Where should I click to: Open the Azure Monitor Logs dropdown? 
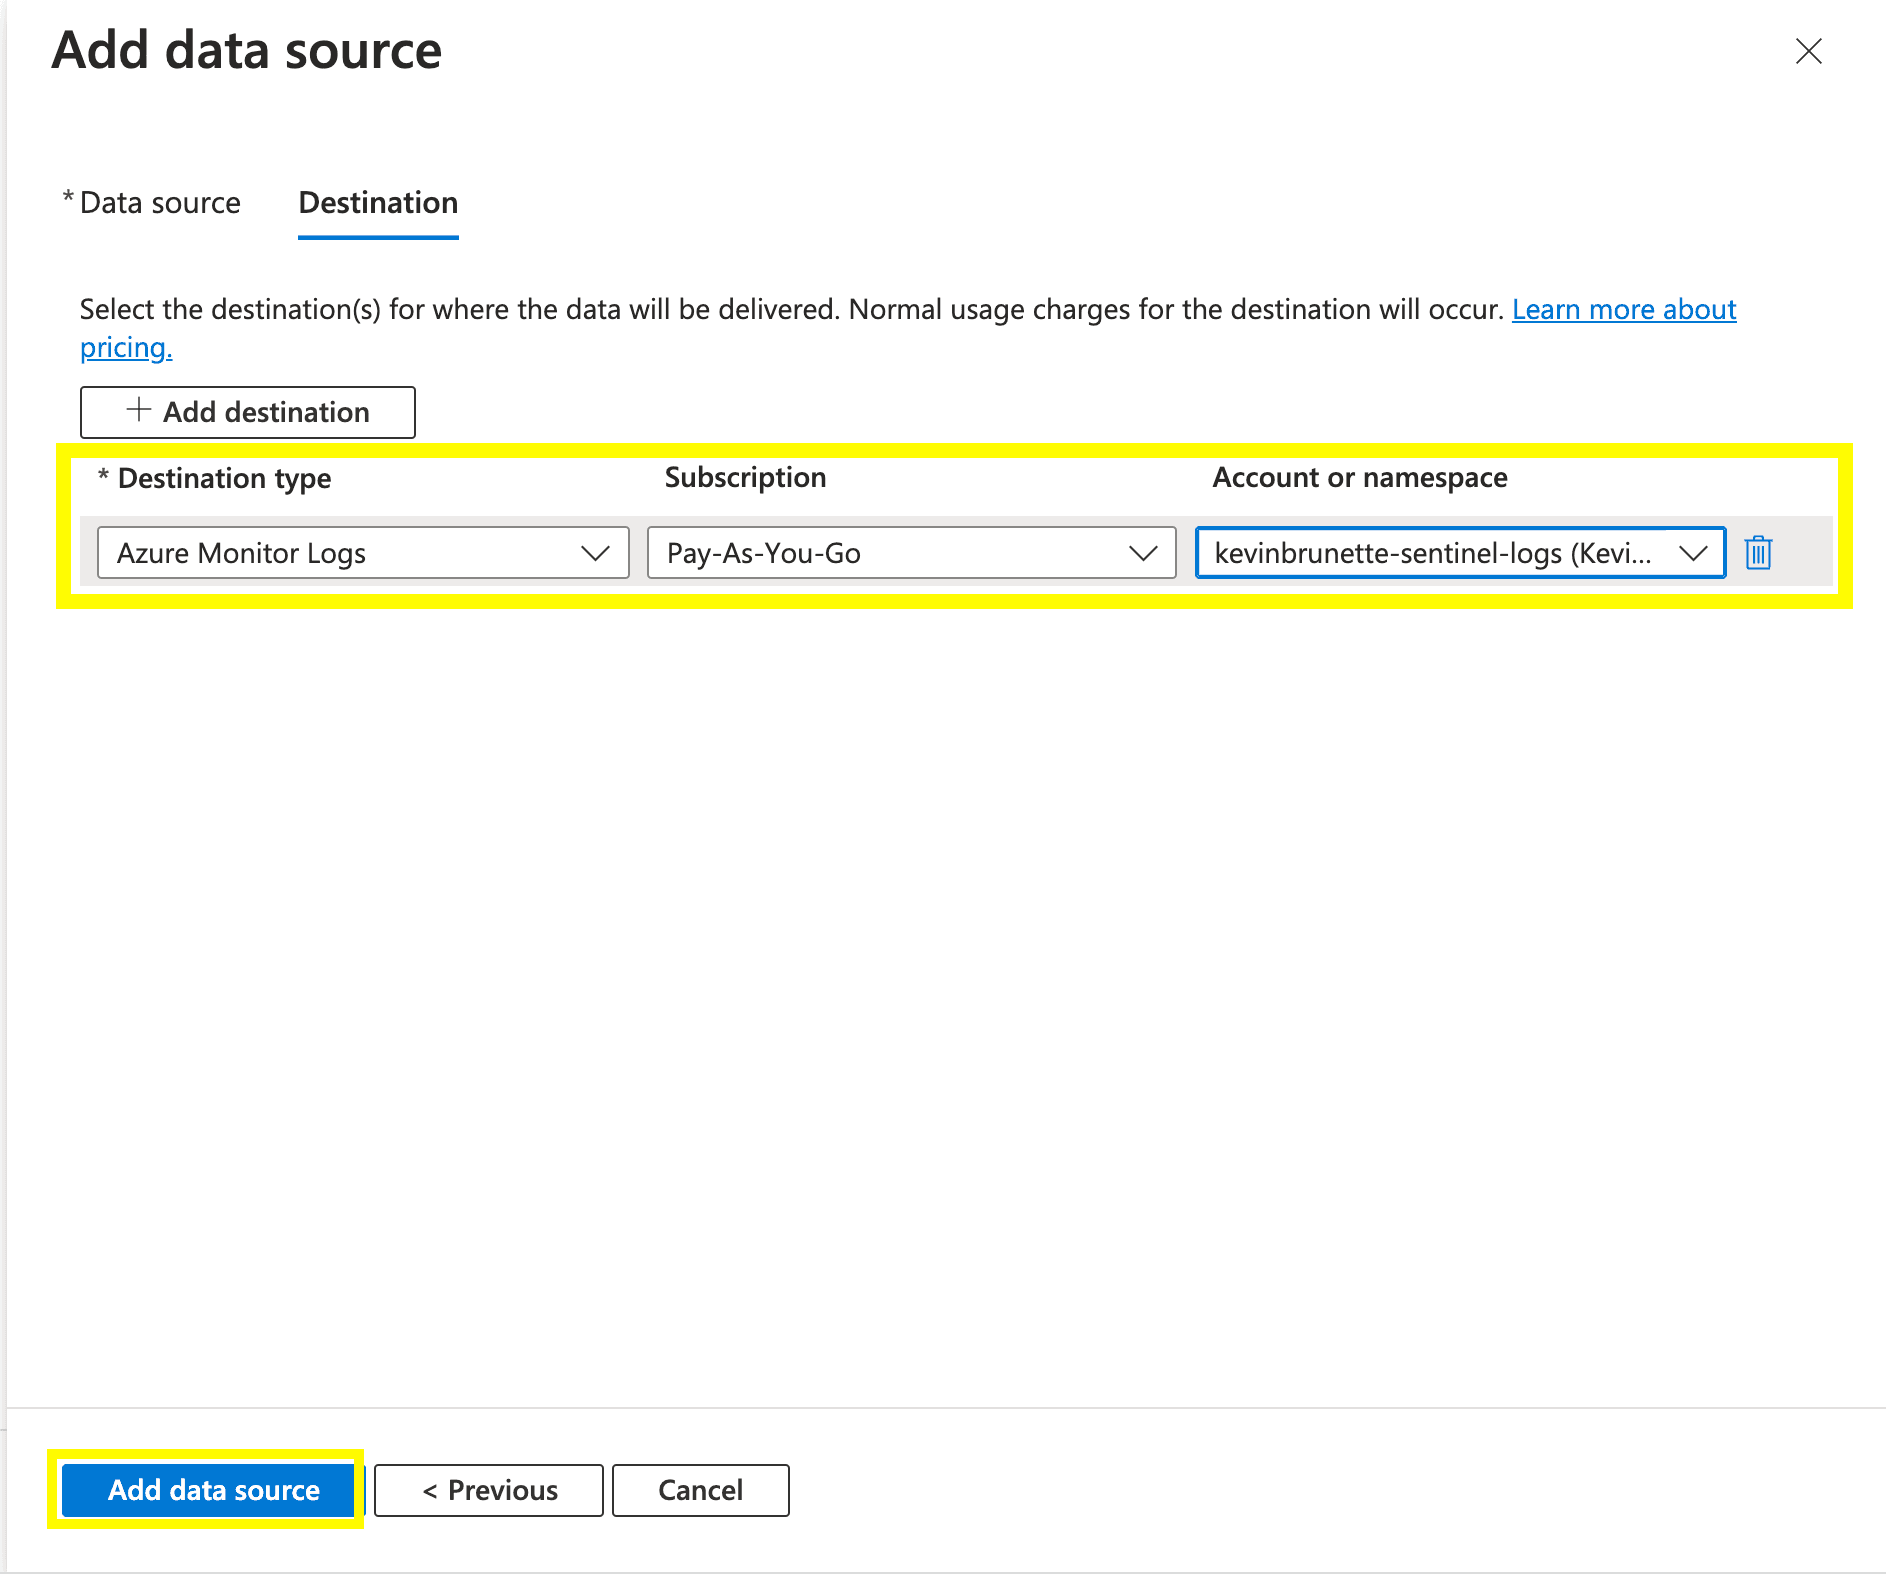point(340,553)
